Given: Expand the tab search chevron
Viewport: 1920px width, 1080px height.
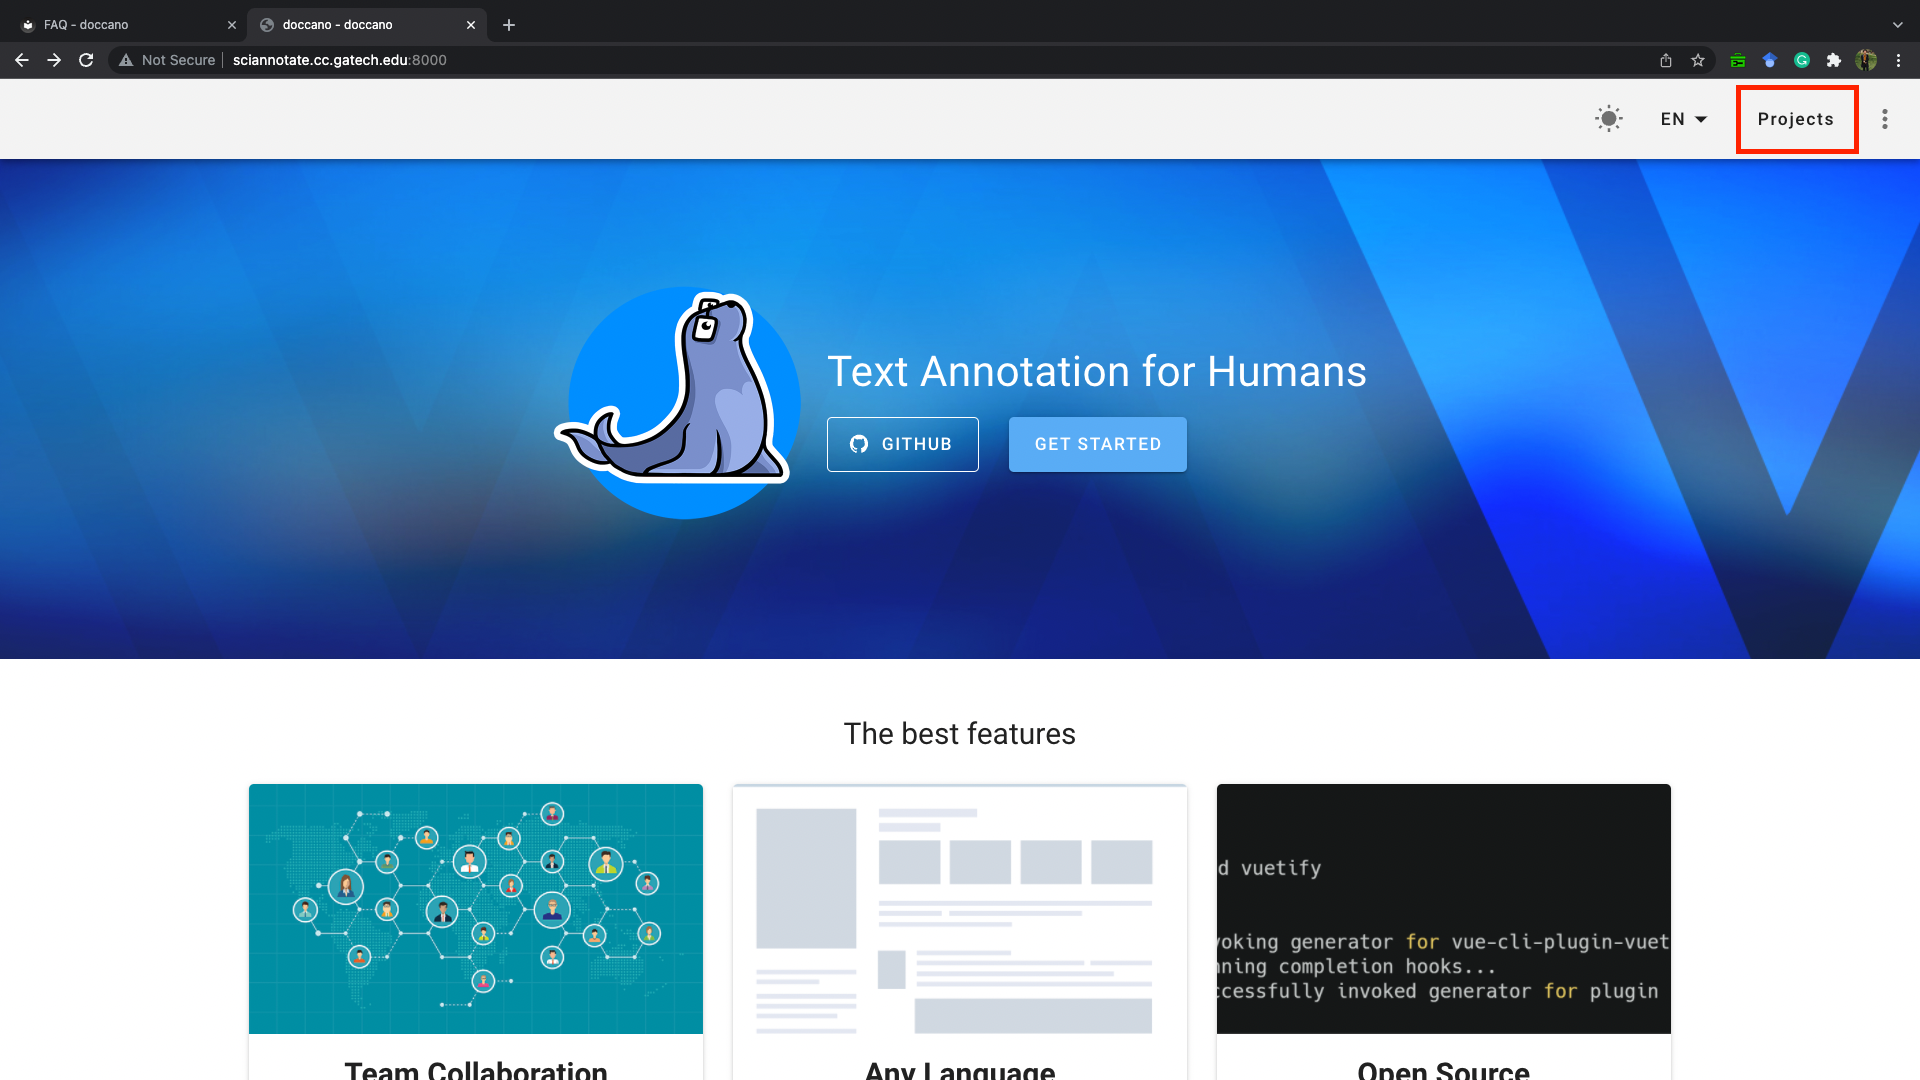Looking at the screenshot, I should (x=1898, y=25).
